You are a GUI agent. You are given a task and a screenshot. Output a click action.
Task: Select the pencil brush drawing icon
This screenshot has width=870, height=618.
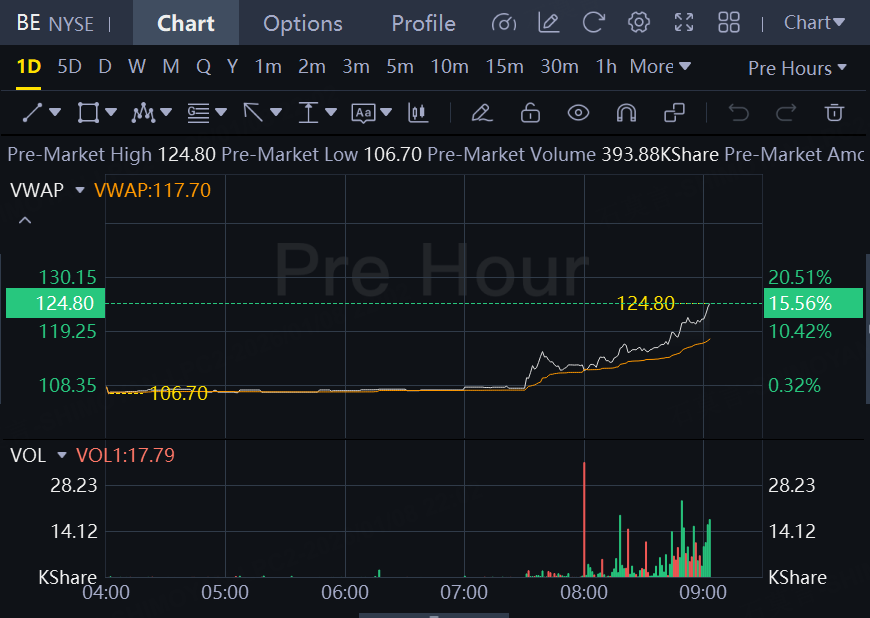tap(482, 113)
